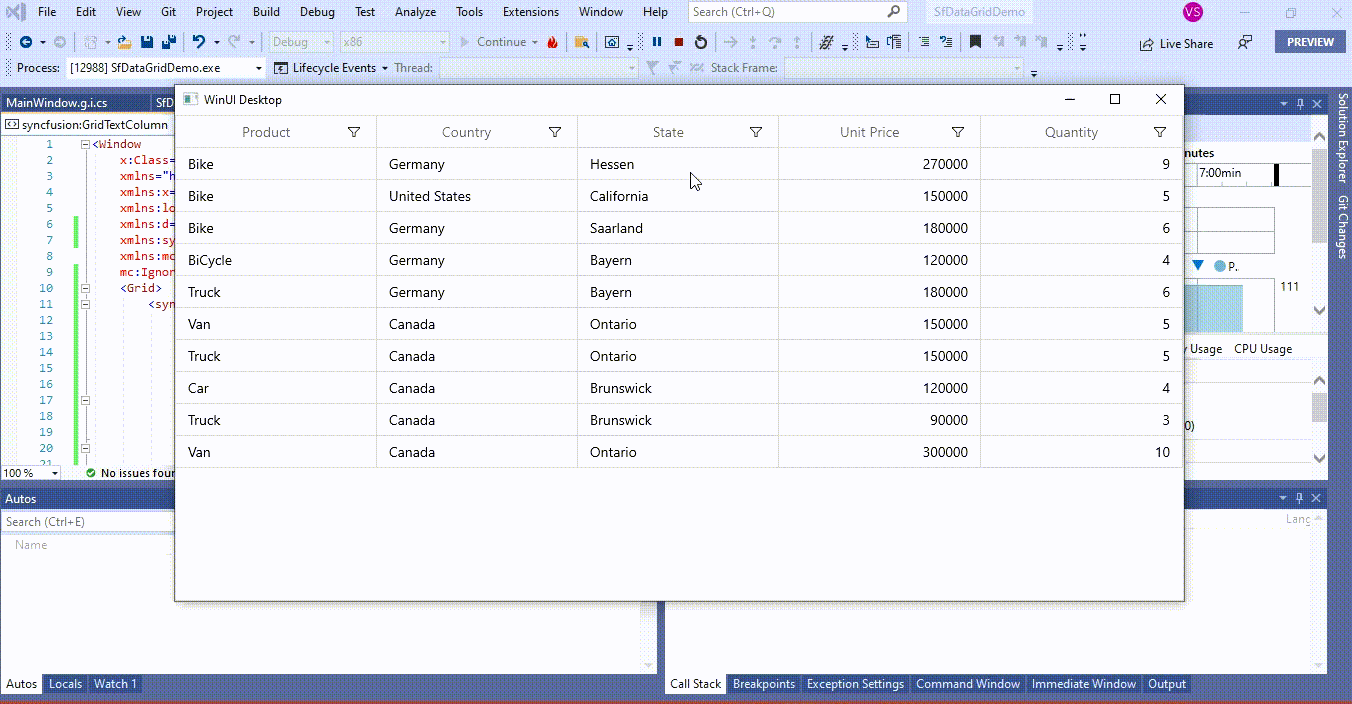Open the Debug configuration dropdown
The image size is (1352, 704).
coord(302,42)
